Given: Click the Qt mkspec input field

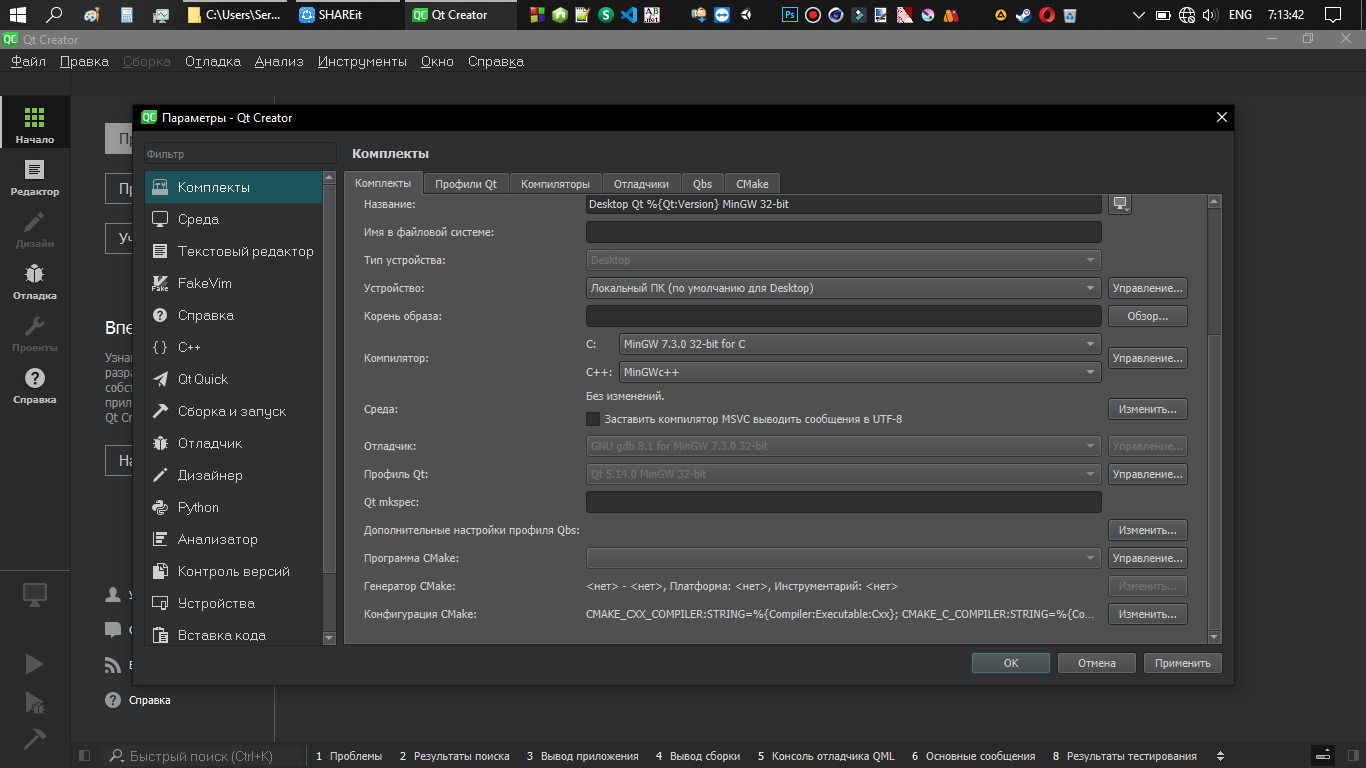Looking at the screenshot, I should click(x=843, y=502).
